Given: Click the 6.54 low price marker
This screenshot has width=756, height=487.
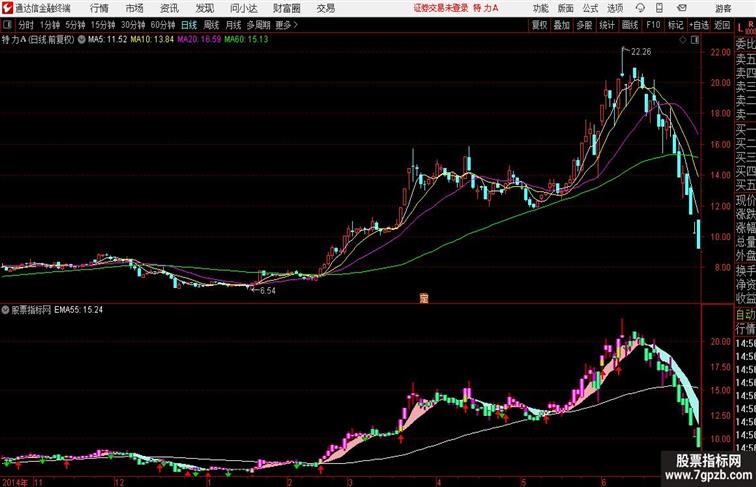Looking at the screenshot, I should (x=268, y=291).
